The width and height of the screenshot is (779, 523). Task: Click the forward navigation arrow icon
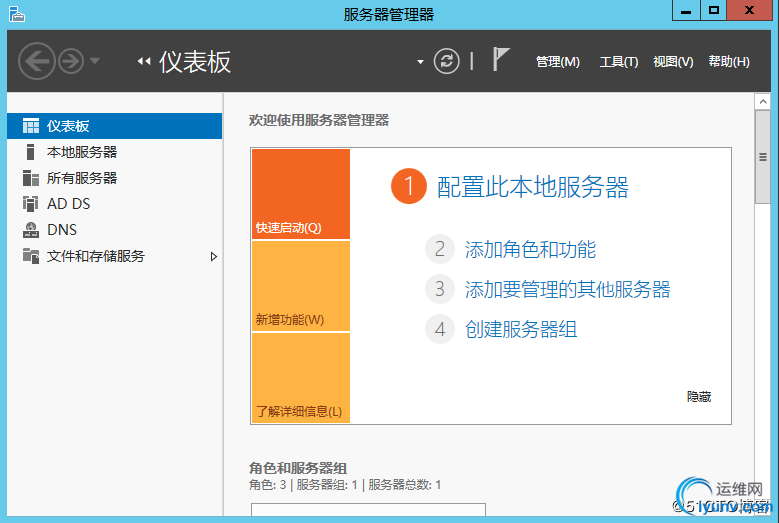coord(71,62)
